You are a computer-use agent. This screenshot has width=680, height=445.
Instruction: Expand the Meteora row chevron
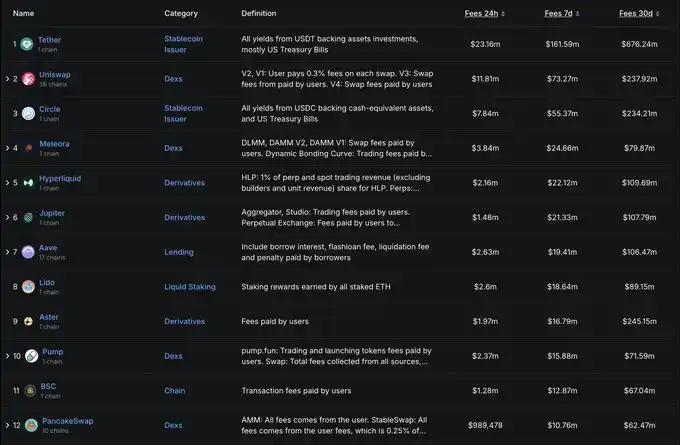7,148
